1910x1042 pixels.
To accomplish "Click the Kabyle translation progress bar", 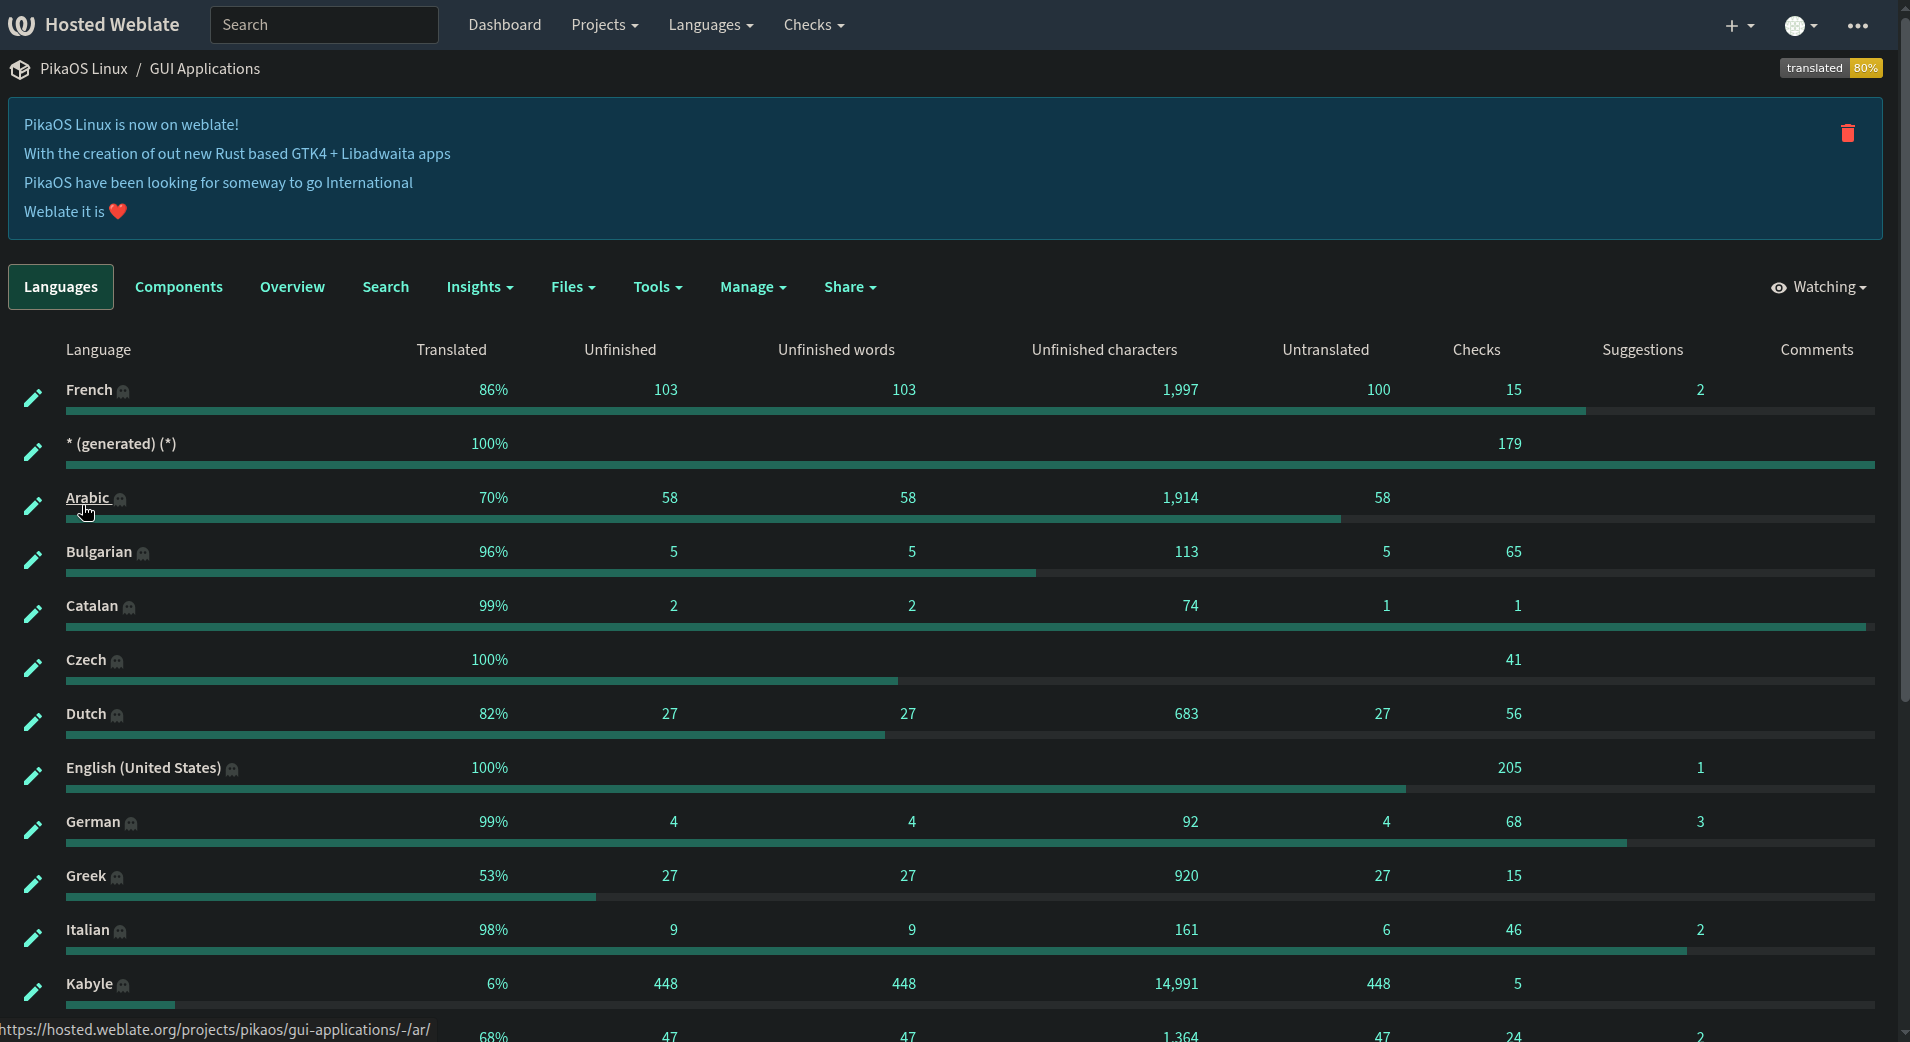I will (970, 1005).
